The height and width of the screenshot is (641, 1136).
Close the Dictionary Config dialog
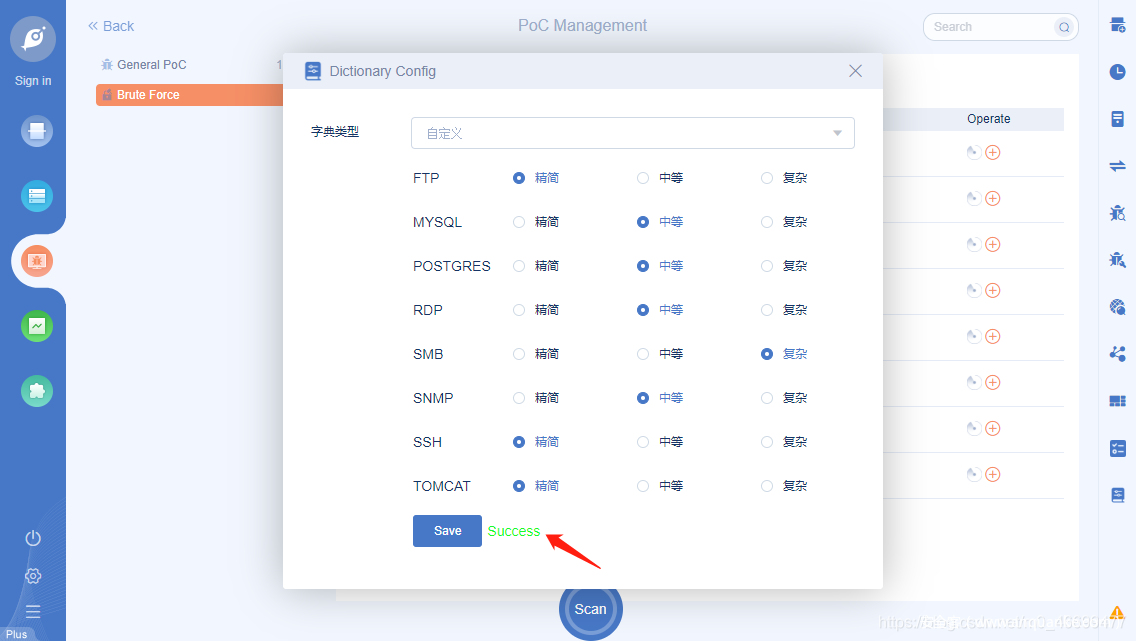click(856, 71)
